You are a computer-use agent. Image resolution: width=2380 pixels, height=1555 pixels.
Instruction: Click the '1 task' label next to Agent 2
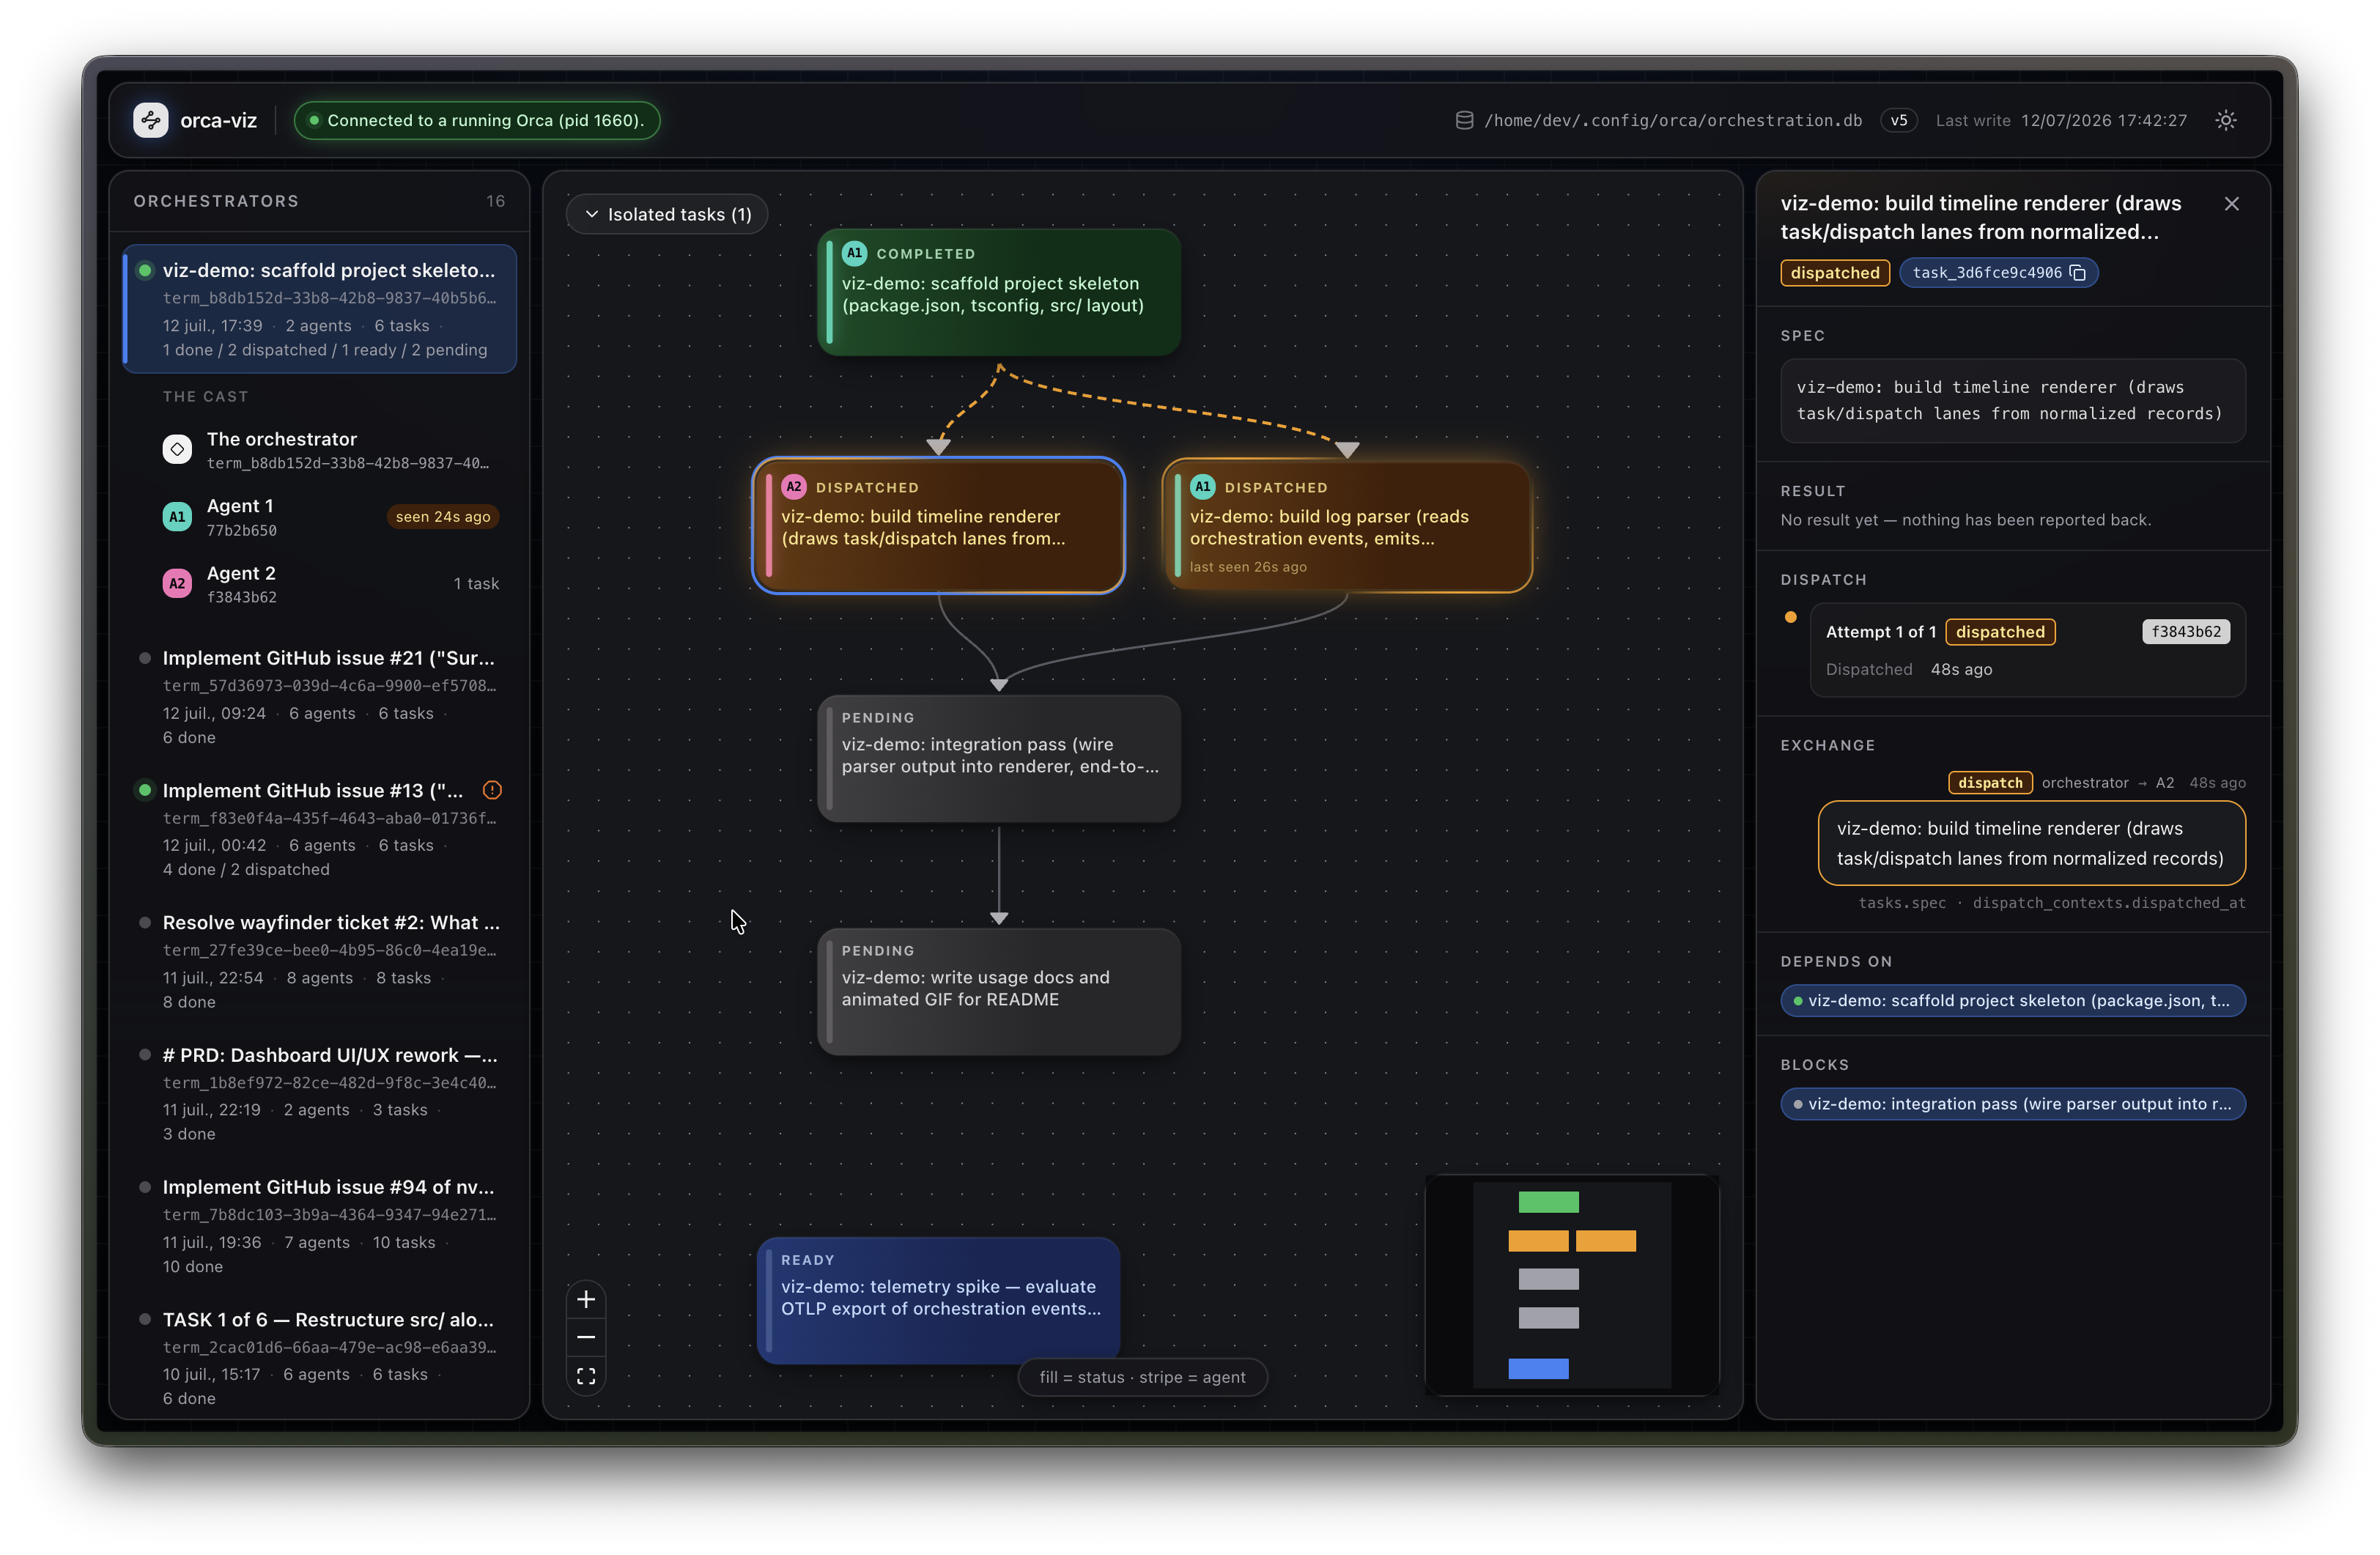coord(476,584)
